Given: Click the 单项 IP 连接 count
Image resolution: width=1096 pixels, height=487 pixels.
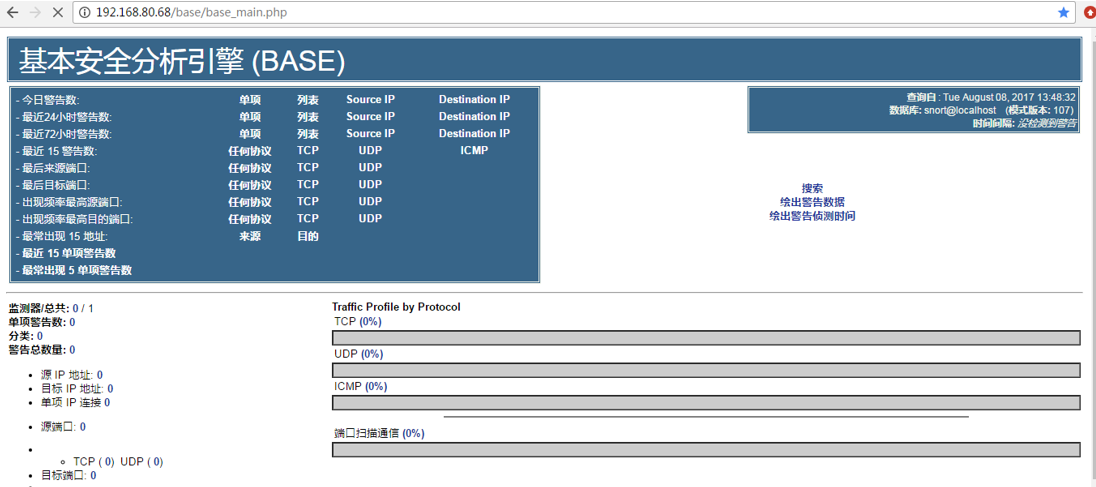Looking at the screenshot, I should [106, 402].
